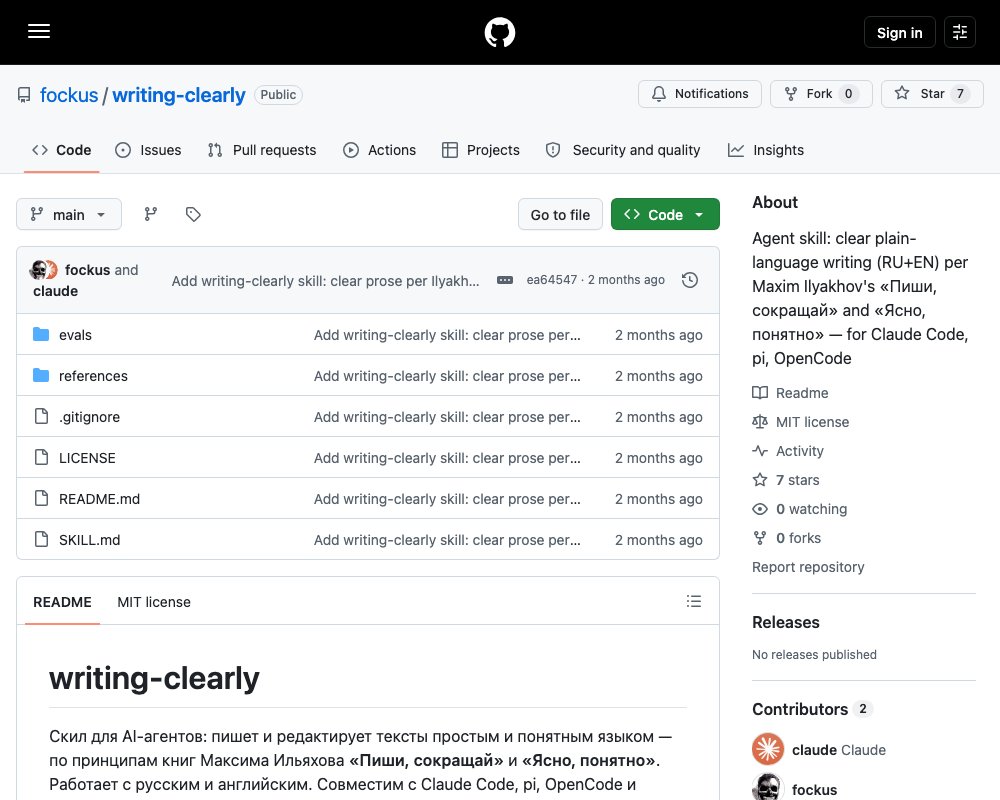Click the writing-clearly README heading
1000x800 pixels.
click(x=154, y=678)
